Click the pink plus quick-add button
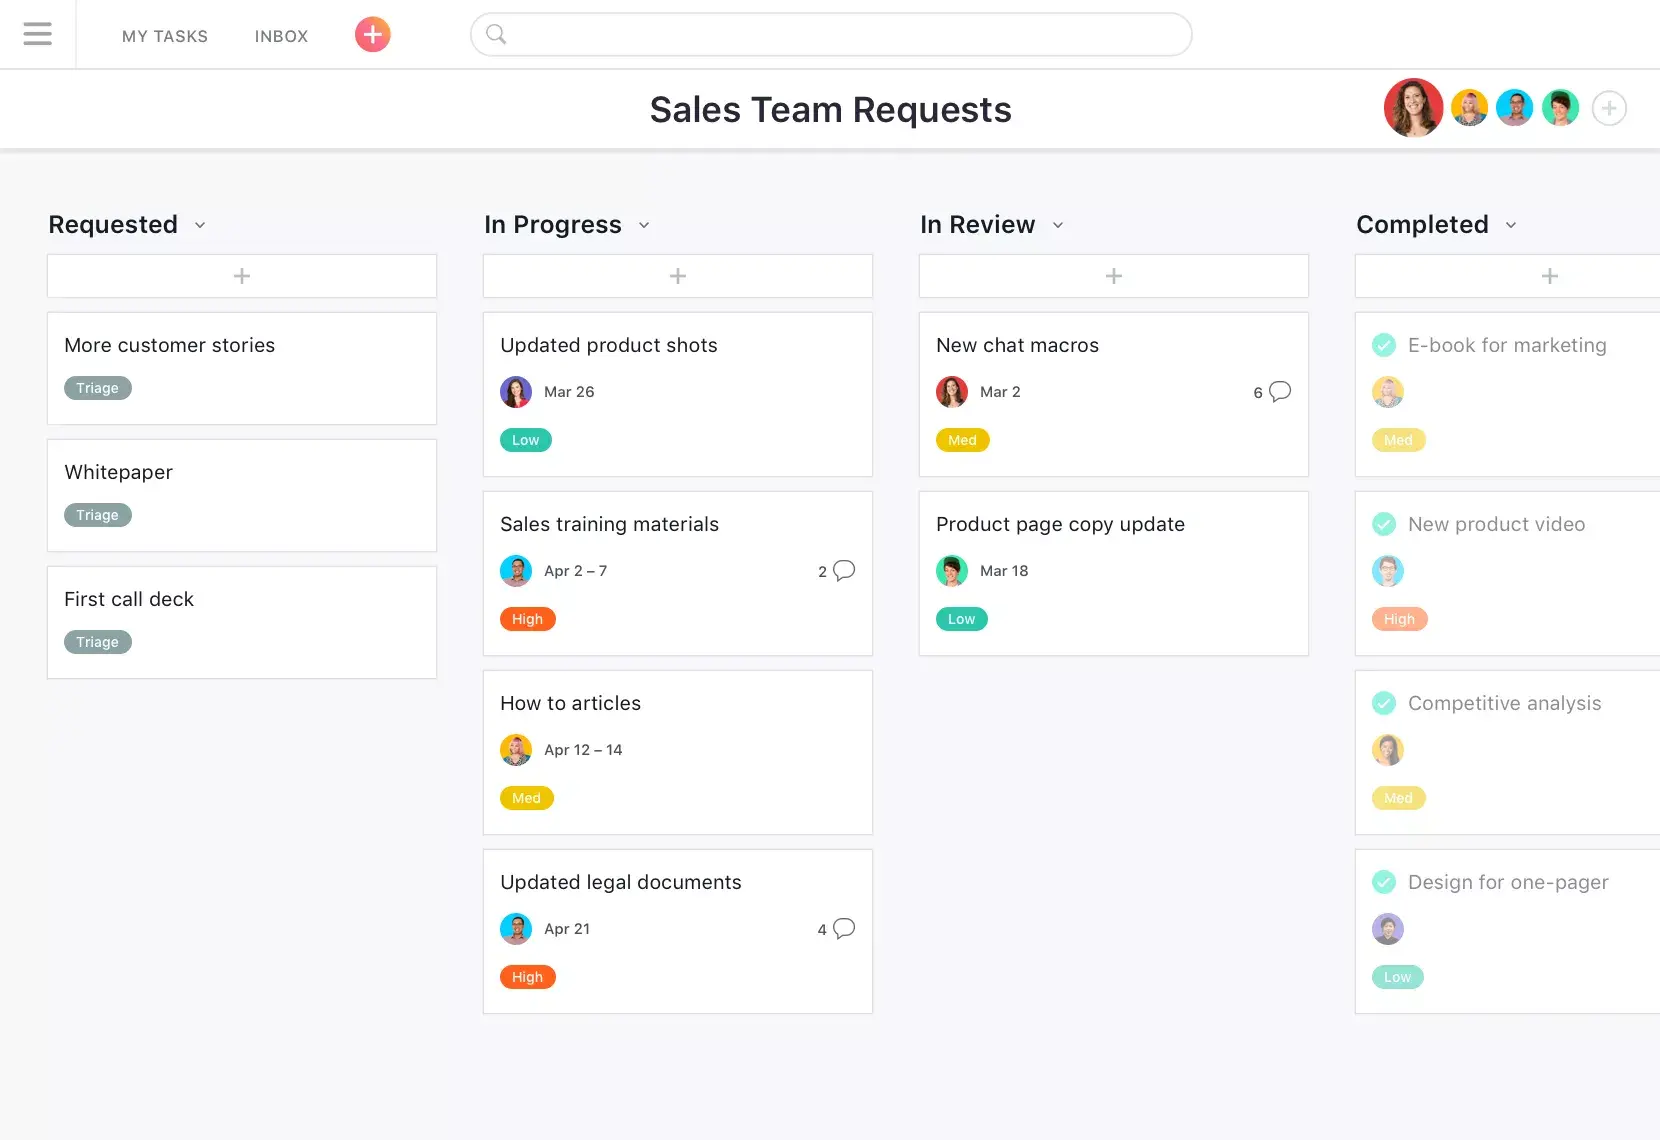The image size is (1660, 1140). coord(372,35)
